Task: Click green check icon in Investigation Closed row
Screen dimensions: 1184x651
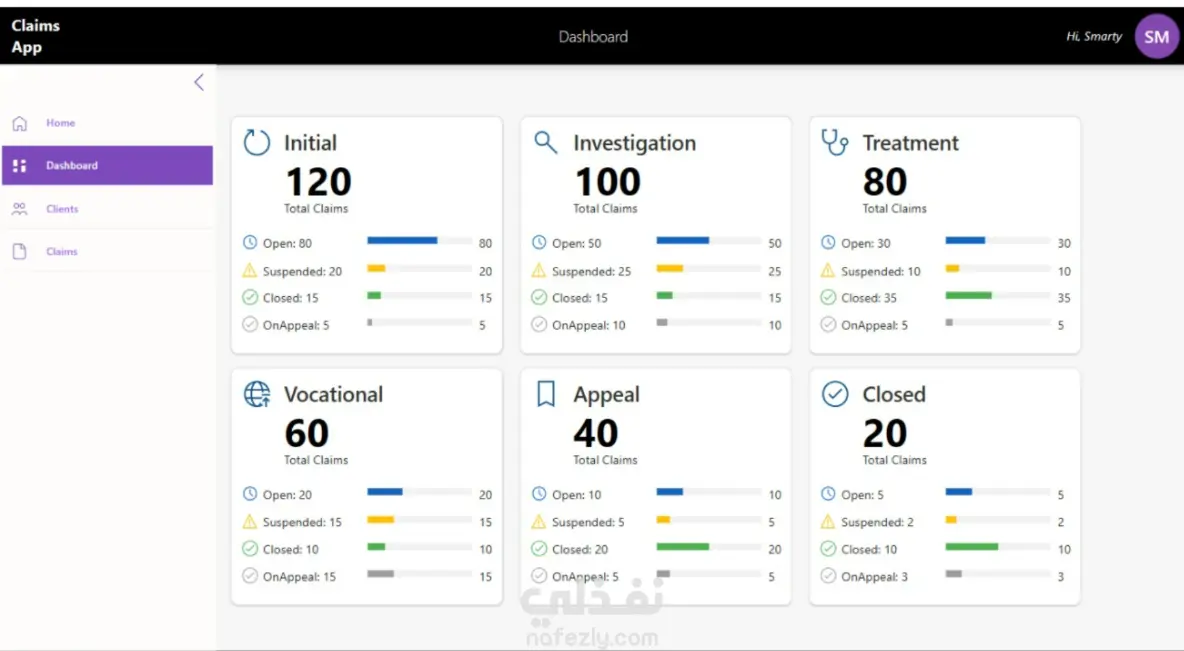Action: [538, 298]
